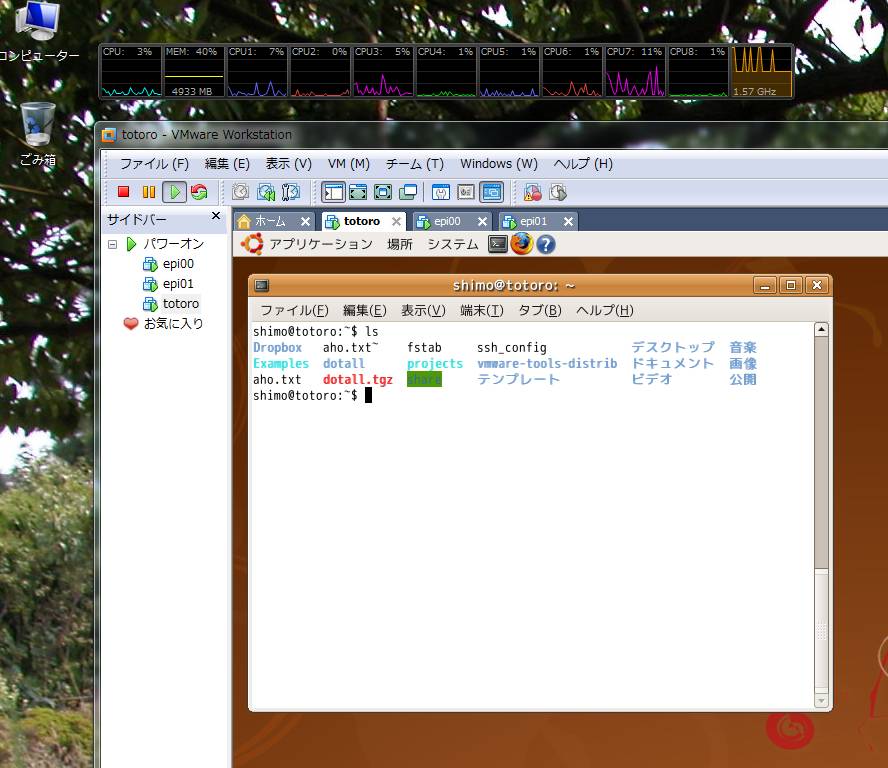Reset the virtual machine via toolbar icon
Viewport: 888px width, 768px height.
tap(199, 192)
